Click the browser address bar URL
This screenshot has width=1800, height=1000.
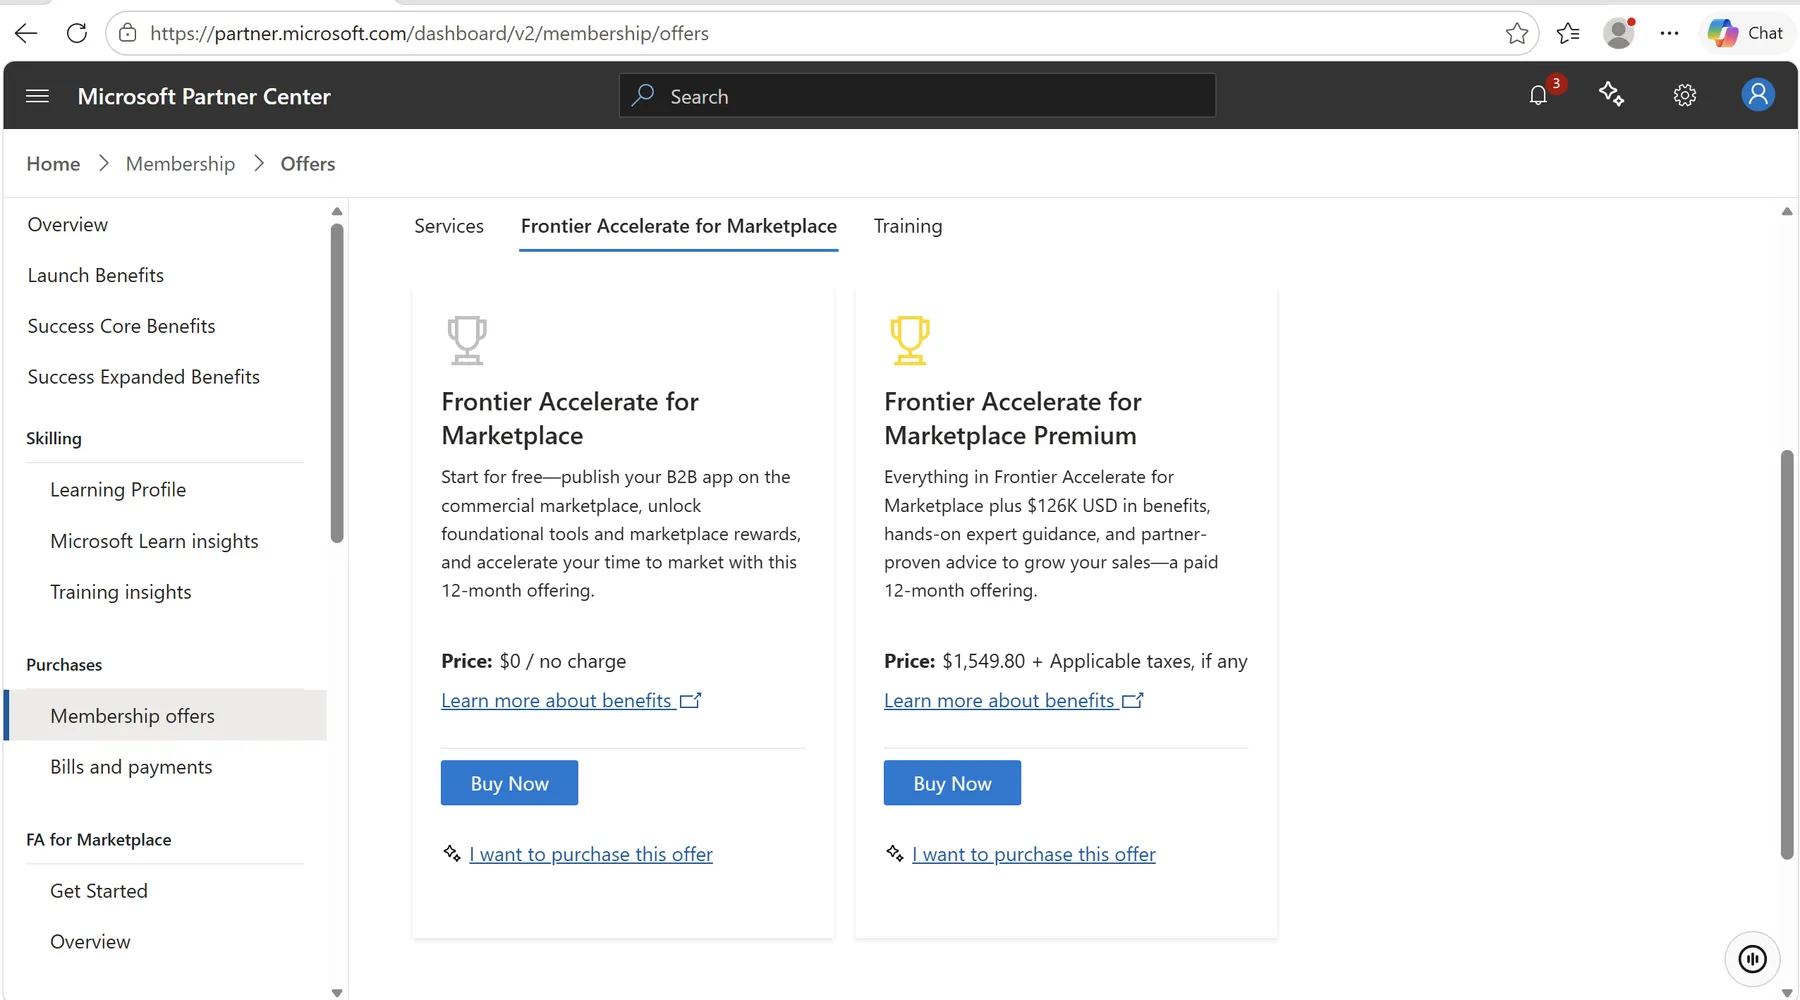point(429,33)
